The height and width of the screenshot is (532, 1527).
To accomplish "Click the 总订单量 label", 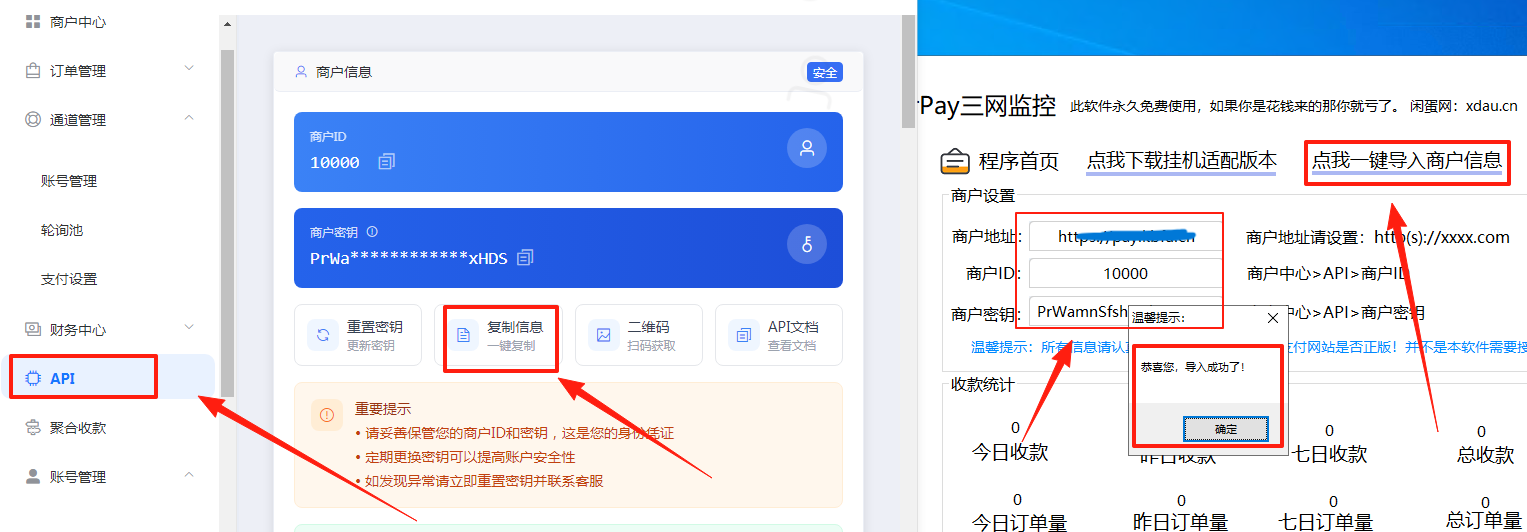I will [x=1484, y=520].
